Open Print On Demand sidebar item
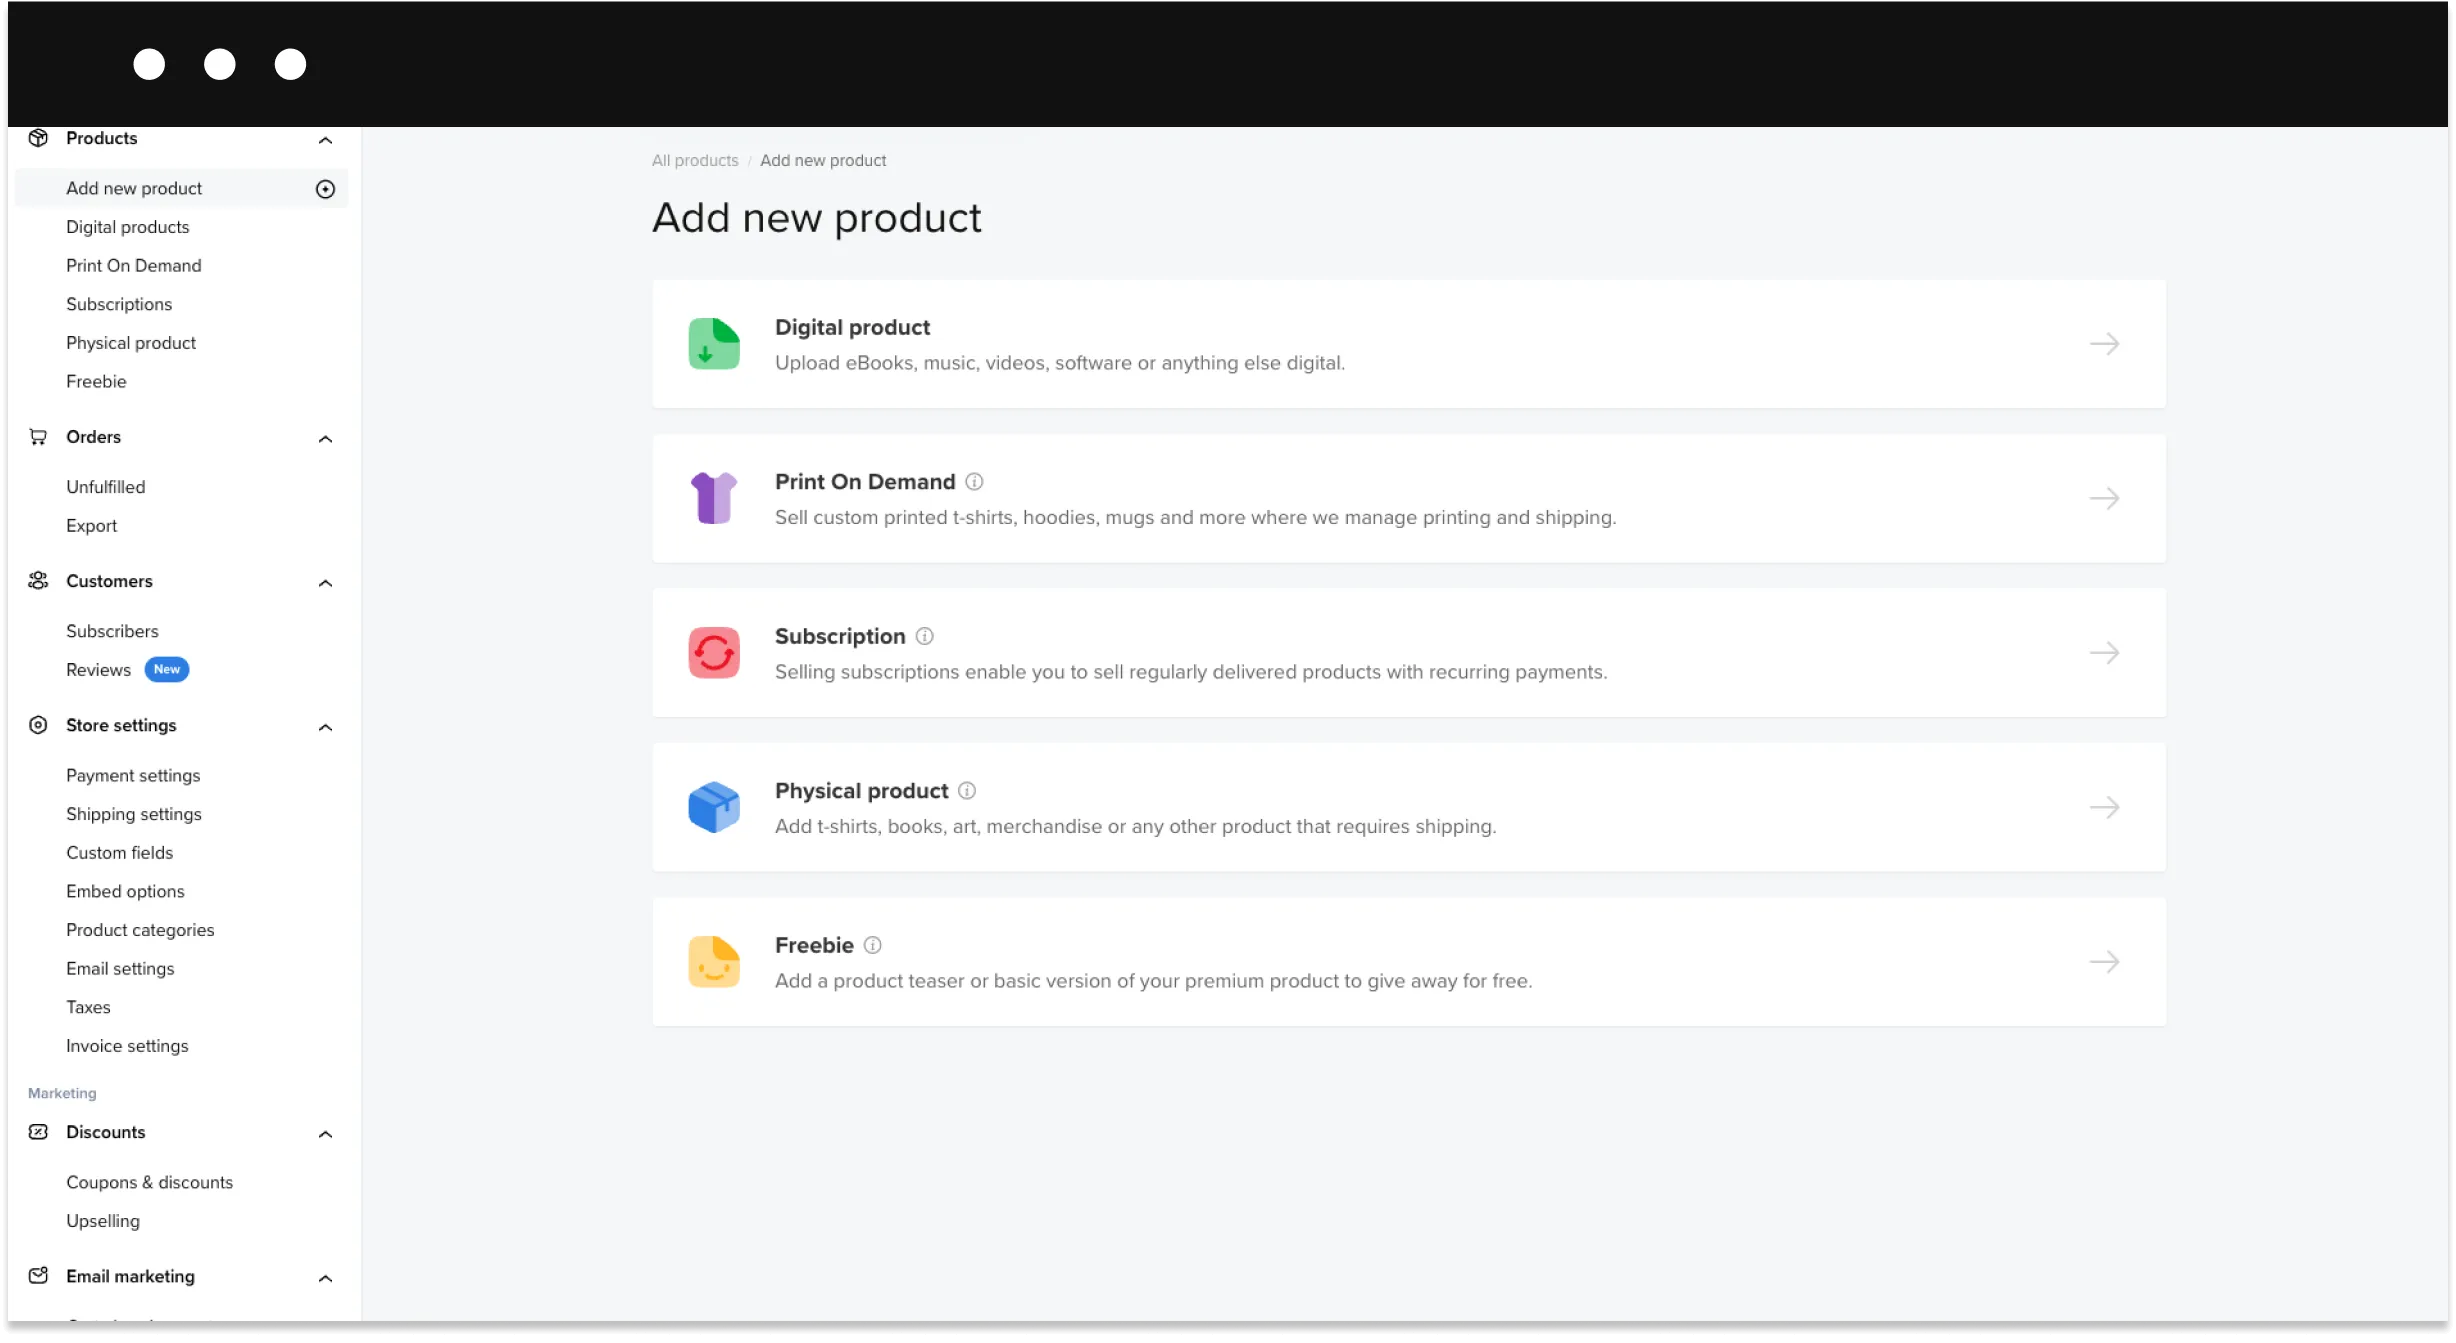Image resolution: width=2456 pixels, height=1343 pixels. coord(133,265)
